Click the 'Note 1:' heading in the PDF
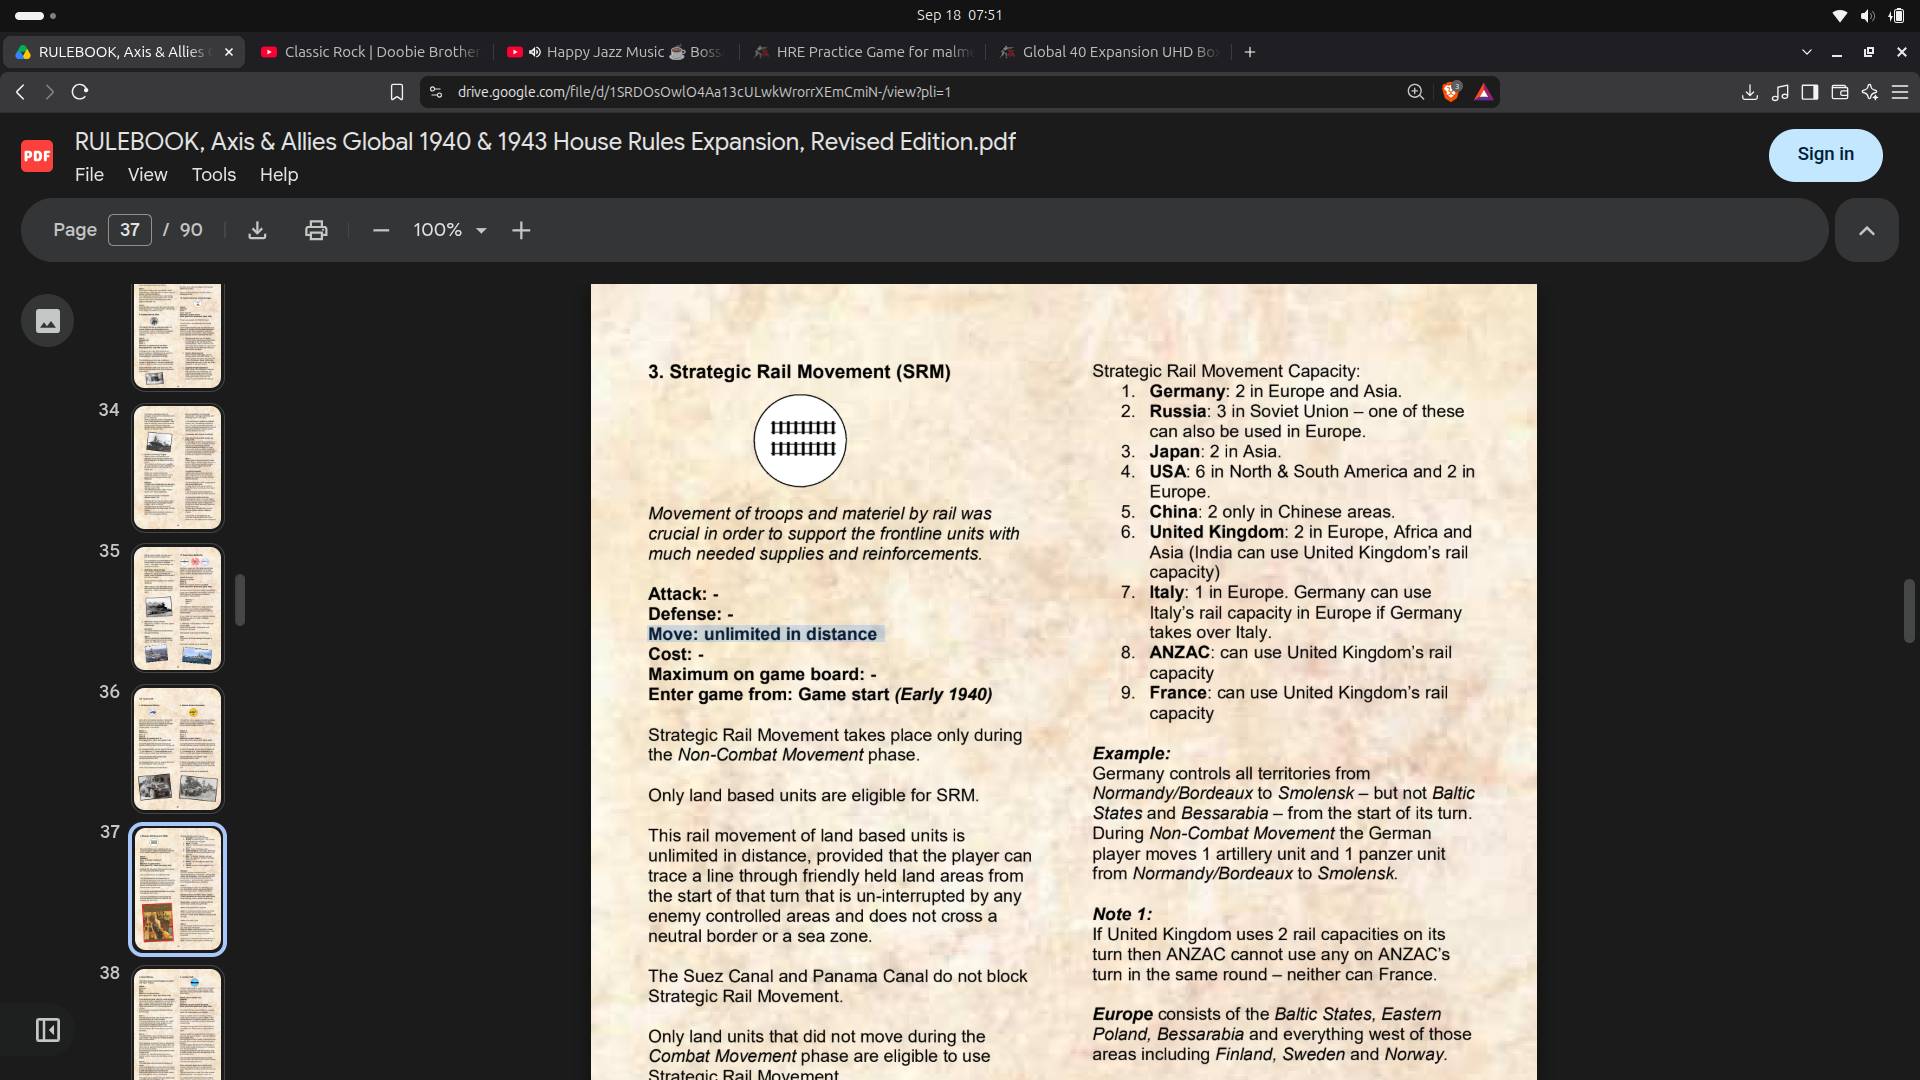1920x1080 pixels. point(1122,914)
